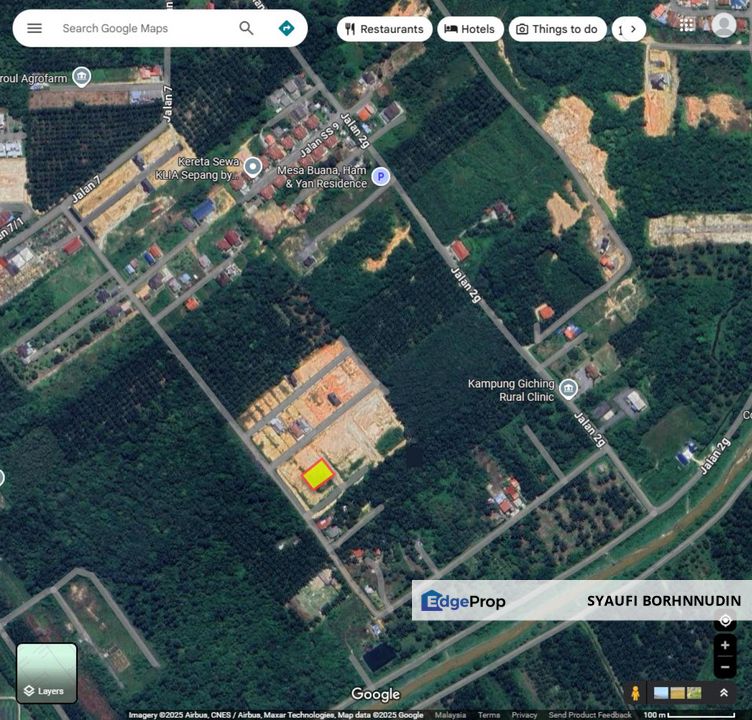
Task: Select the Street View pegman
Action: pyautogui.click(x=635, y=692)
